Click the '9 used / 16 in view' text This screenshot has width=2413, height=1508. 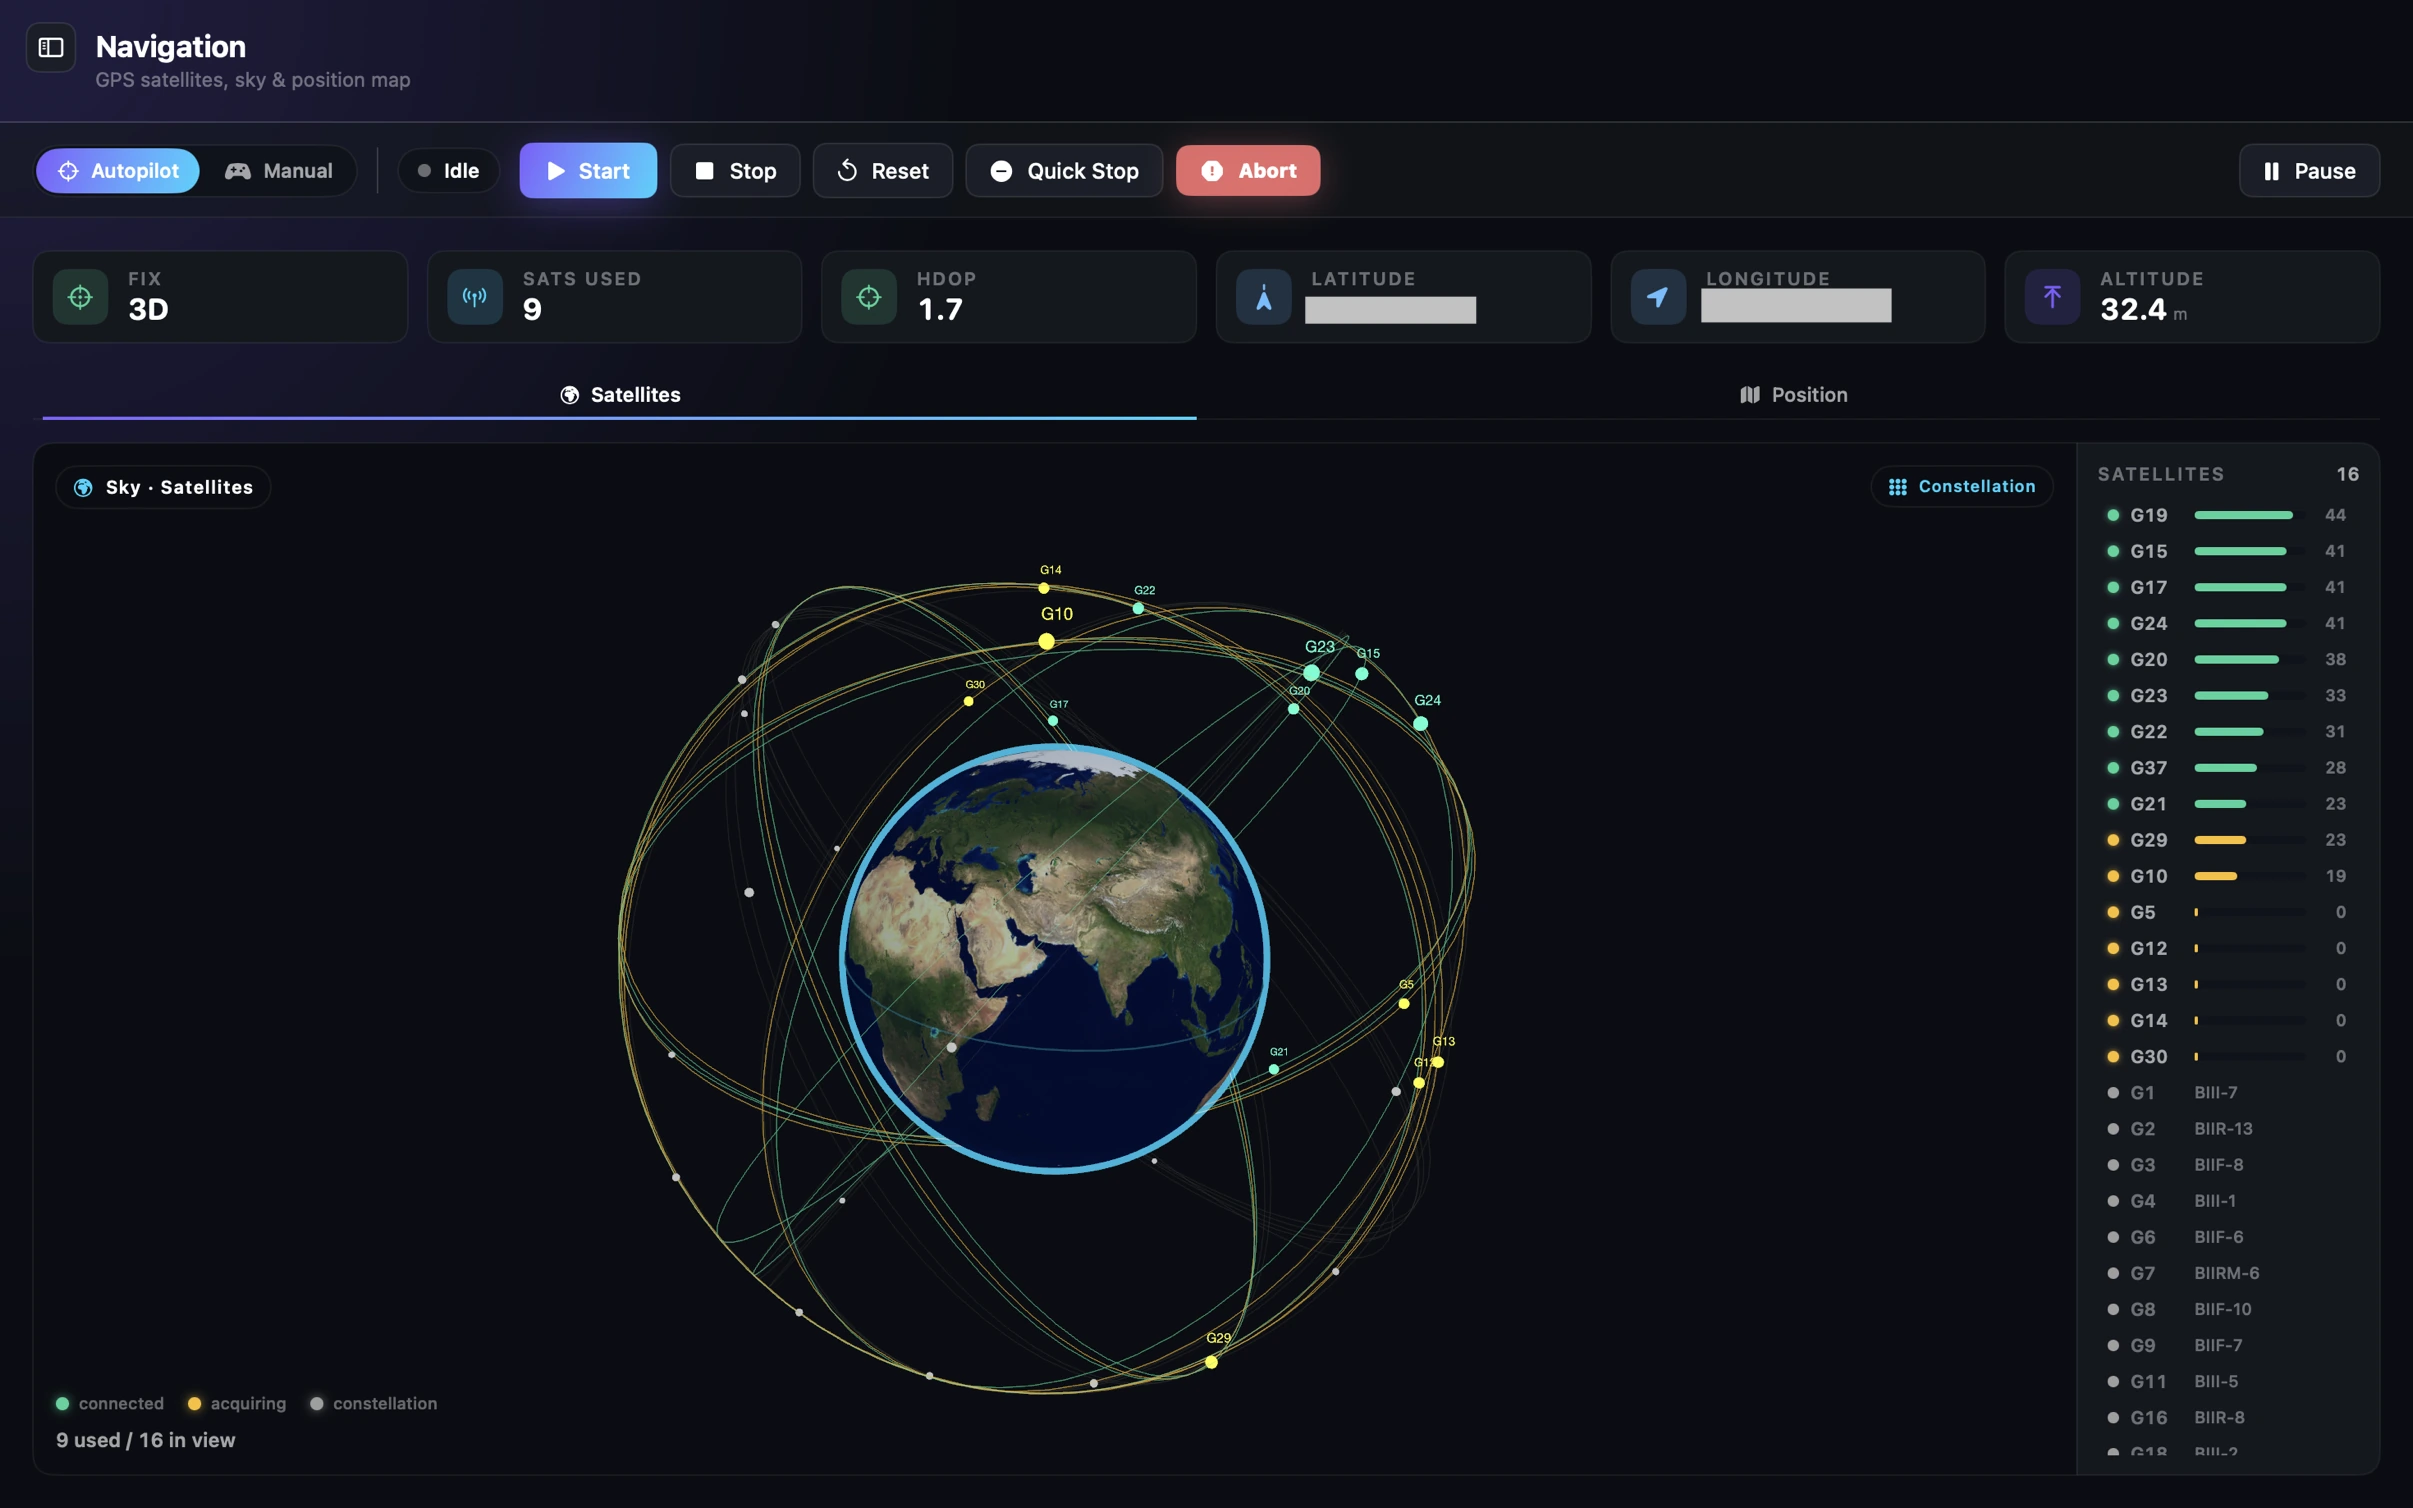146,1440
